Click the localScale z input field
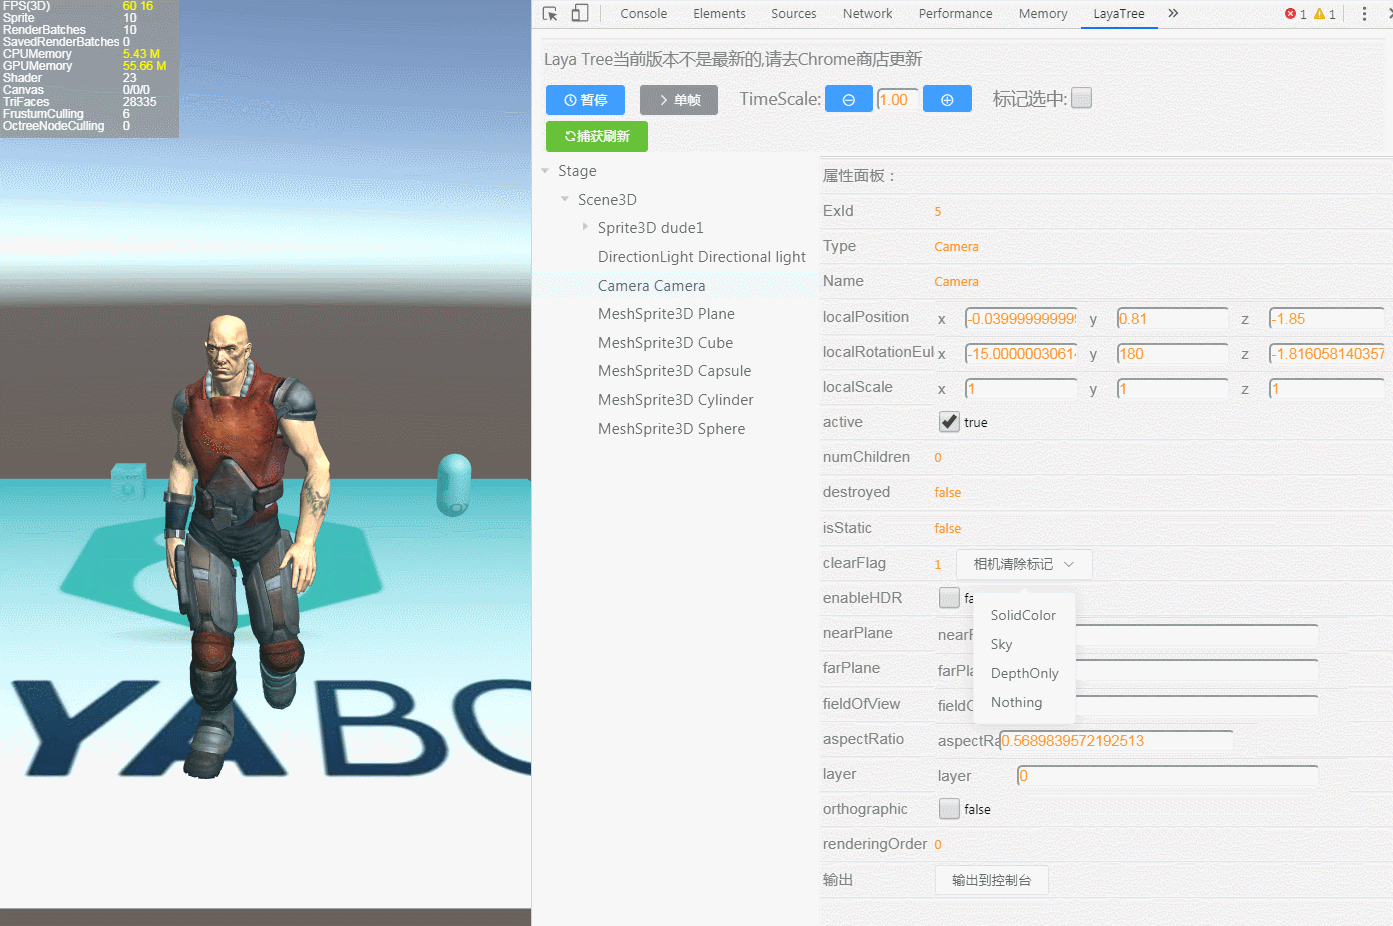This screenshot has height=926, width=1393. pyautogui.click(x=1326, y=389)
